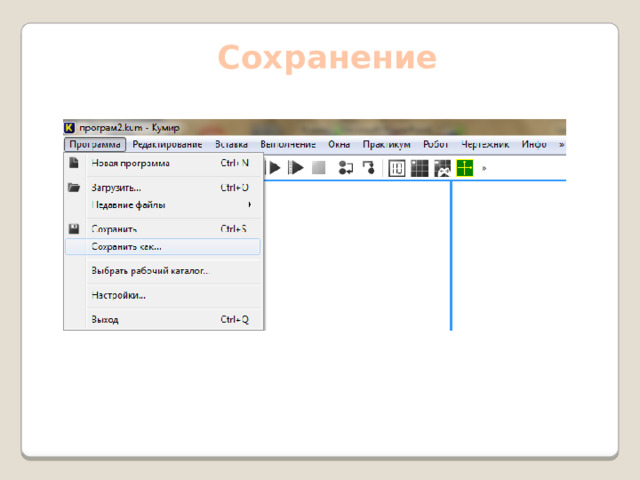Click the Save floppy disk icon

pyautogui.click(x=74, y=229)
